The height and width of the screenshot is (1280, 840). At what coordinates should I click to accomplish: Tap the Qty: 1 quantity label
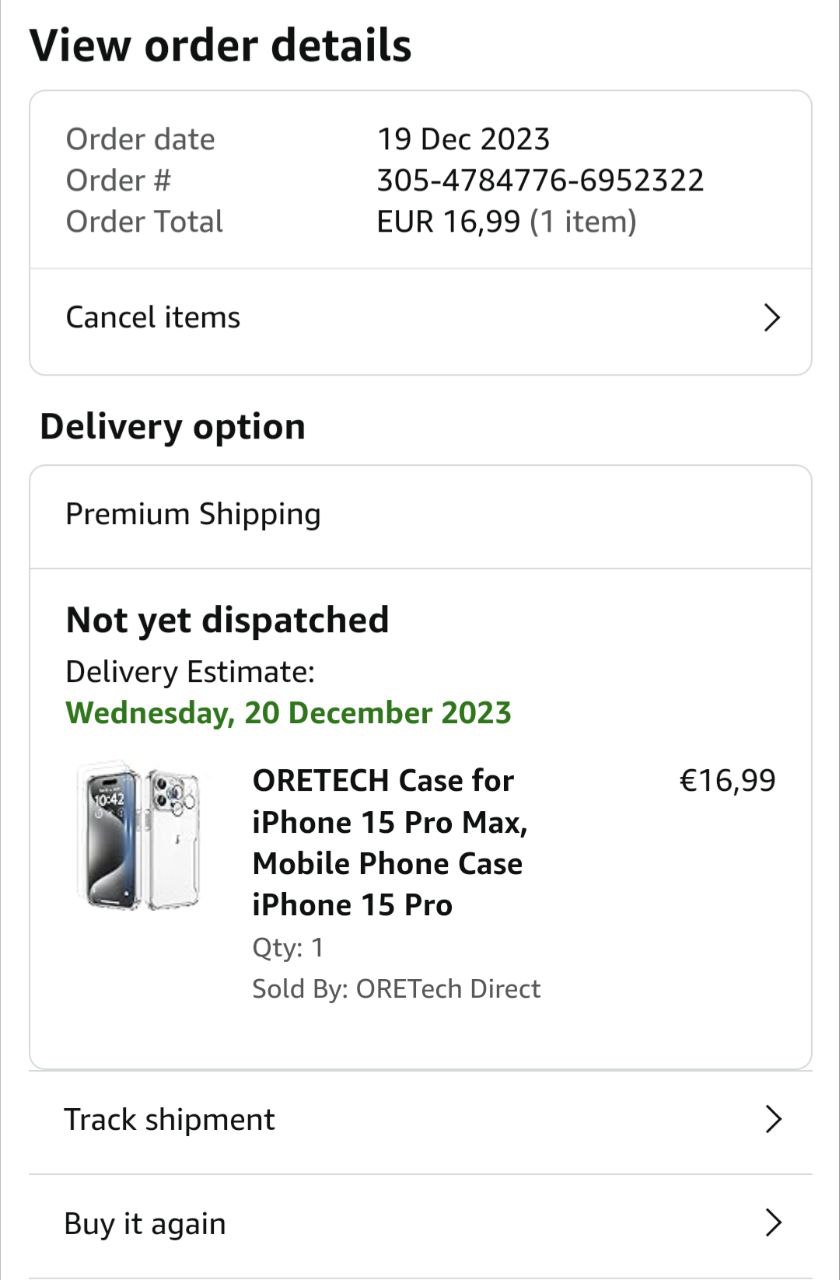[x=288, y=948]
